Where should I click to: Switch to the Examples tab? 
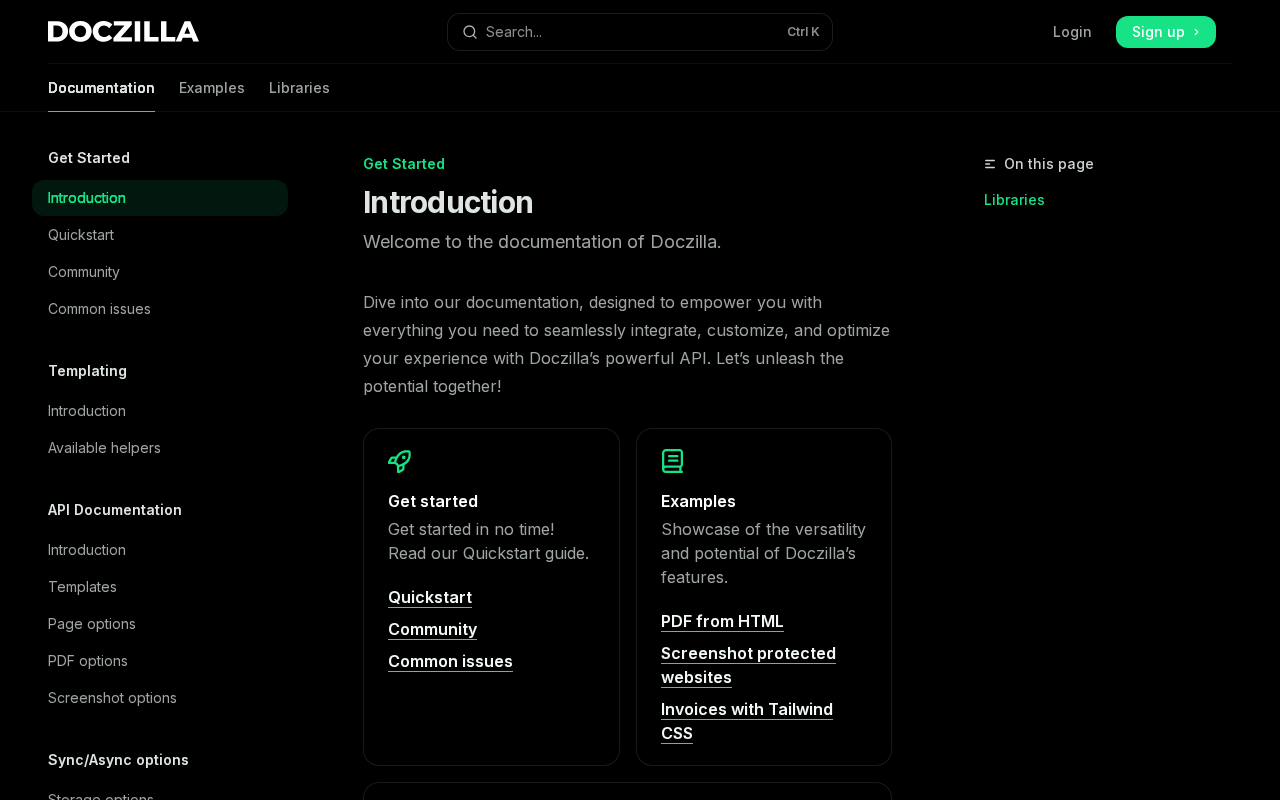click(x=211, y=88)
